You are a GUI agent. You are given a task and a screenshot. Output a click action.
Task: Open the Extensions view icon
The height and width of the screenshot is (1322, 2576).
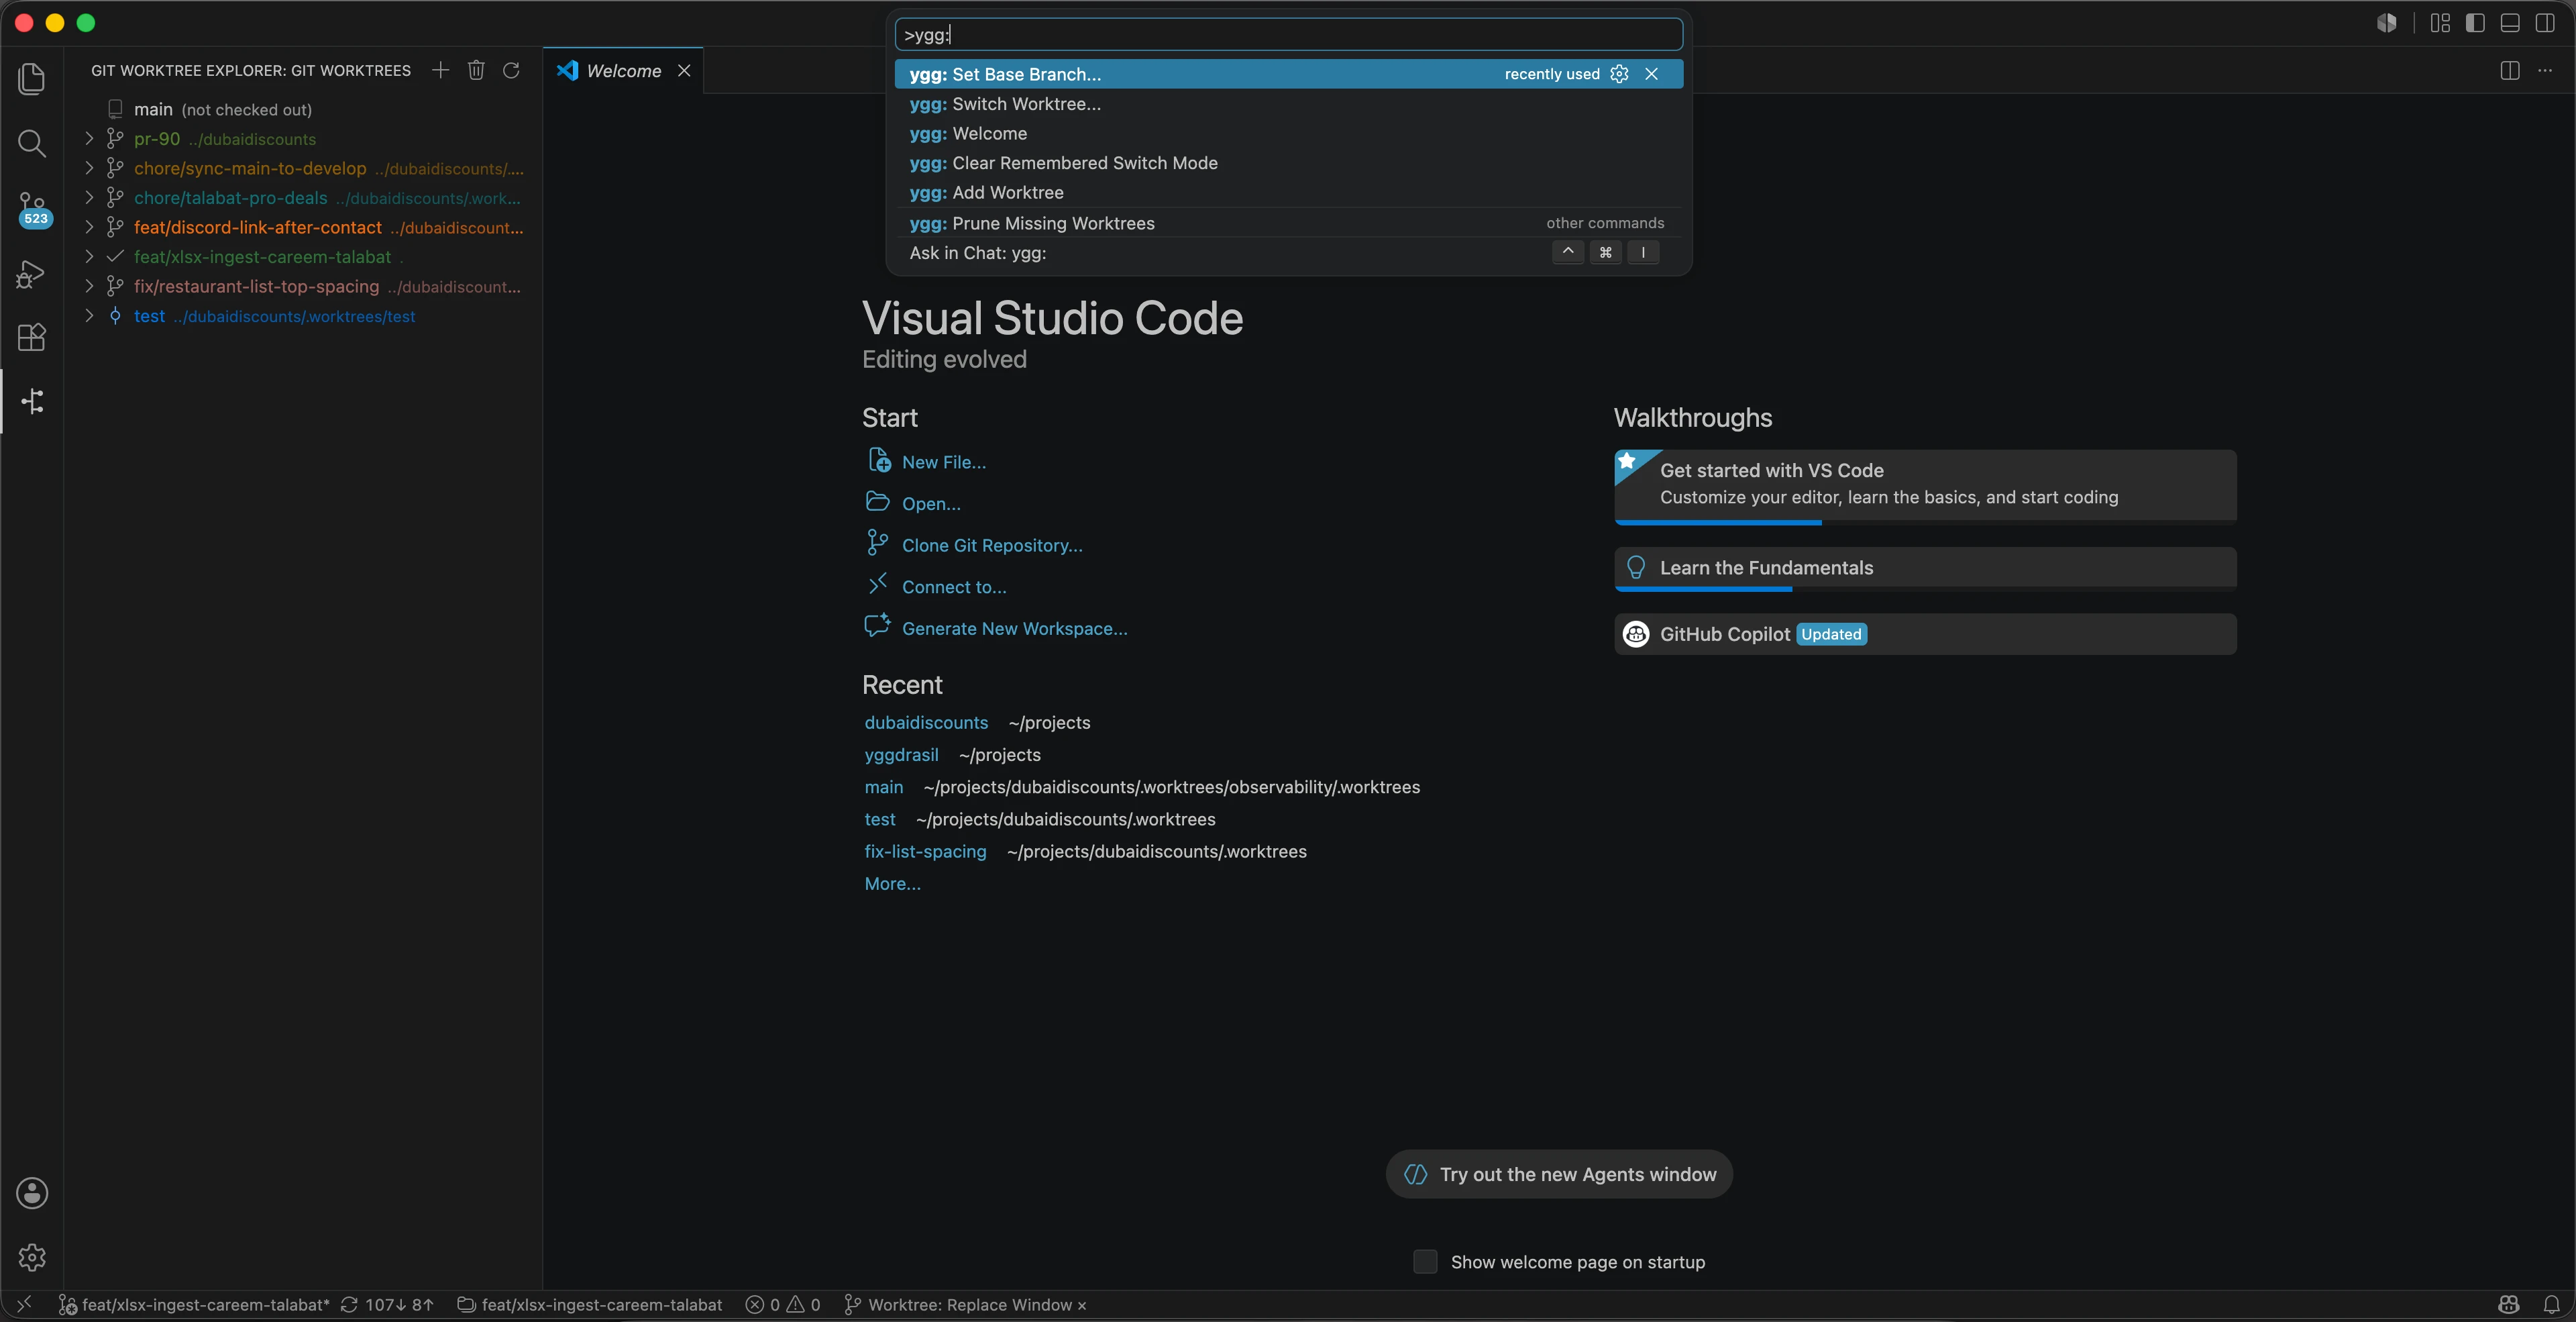coord(32,337)
